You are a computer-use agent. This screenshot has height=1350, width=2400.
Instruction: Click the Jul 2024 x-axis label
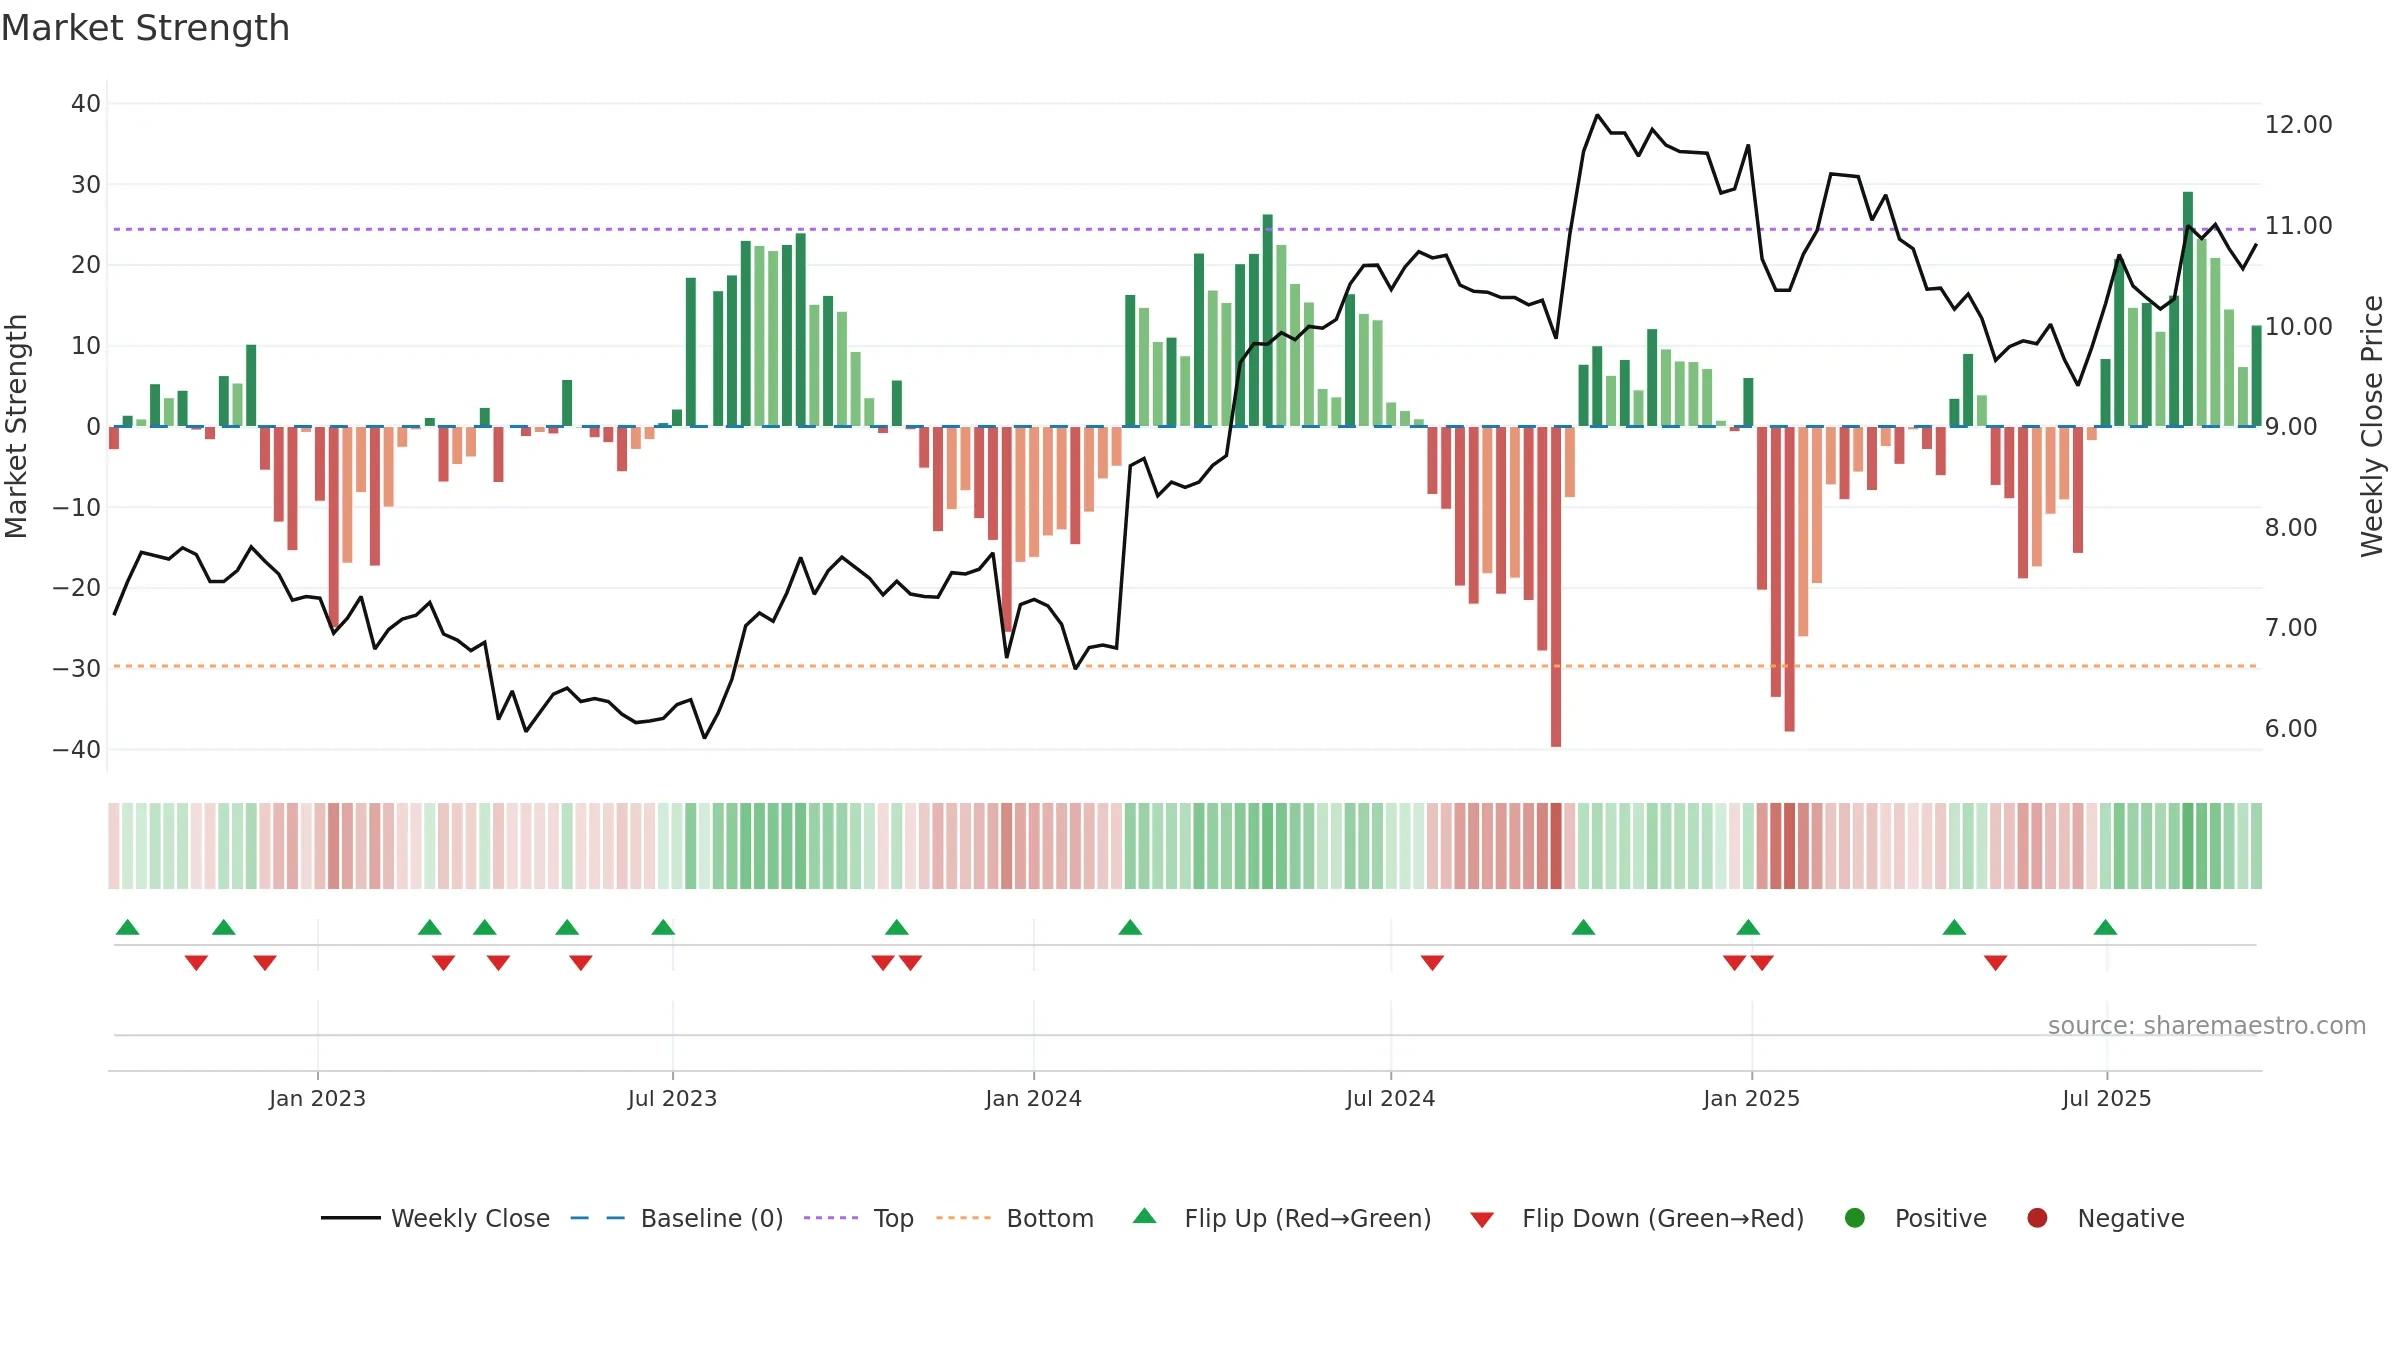pyautogui.click(x=1390, y=1098)
